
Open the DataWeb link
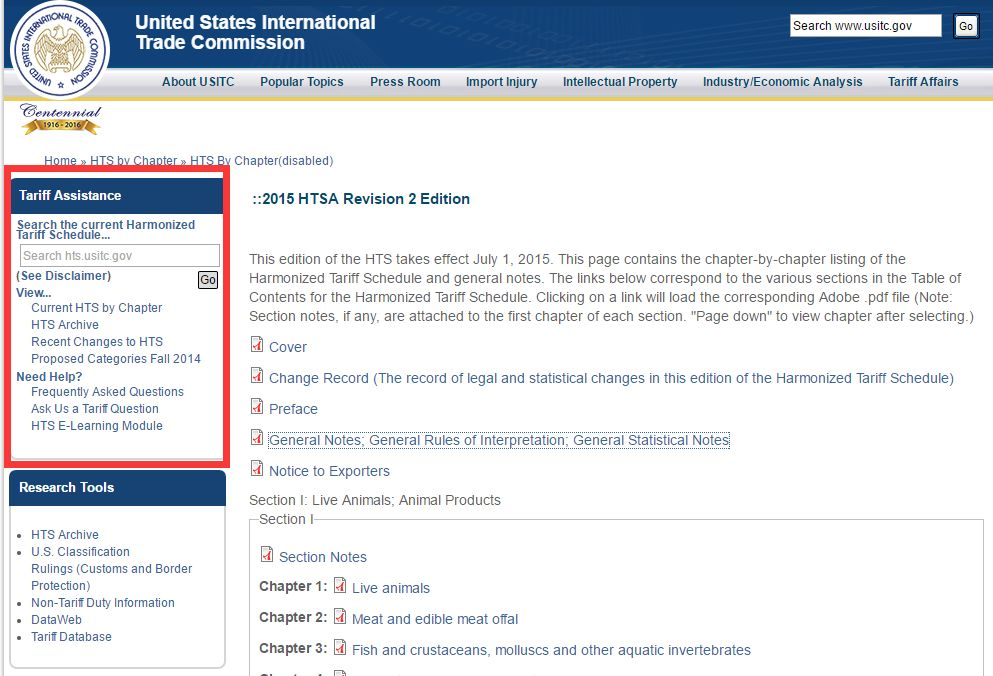point(56,620)
